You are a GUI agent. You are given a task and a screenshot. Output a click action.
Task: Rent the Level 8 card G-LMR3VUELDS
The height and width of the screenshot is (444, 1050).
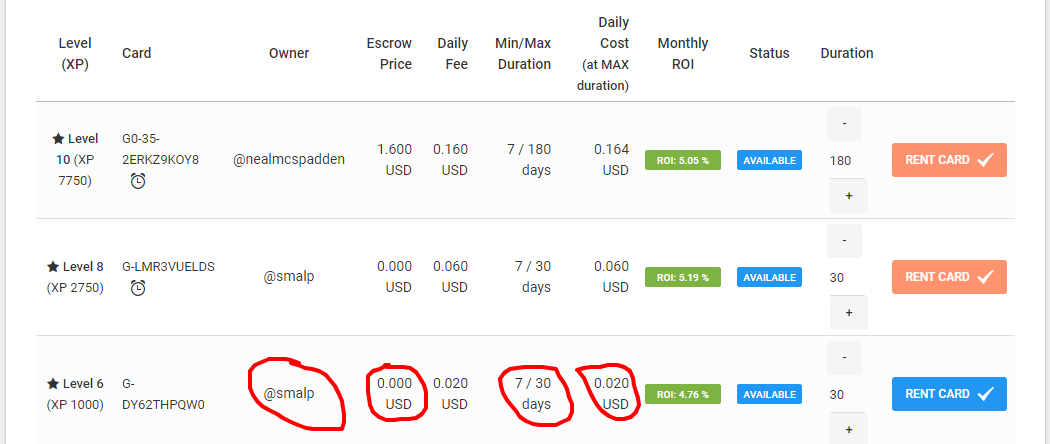pos(949,277)
